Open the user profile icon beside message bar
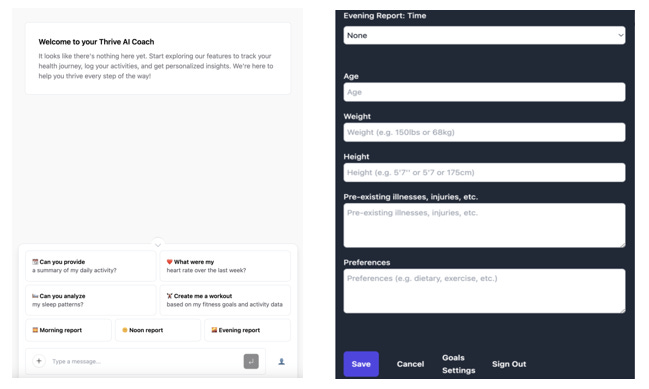 281,362
